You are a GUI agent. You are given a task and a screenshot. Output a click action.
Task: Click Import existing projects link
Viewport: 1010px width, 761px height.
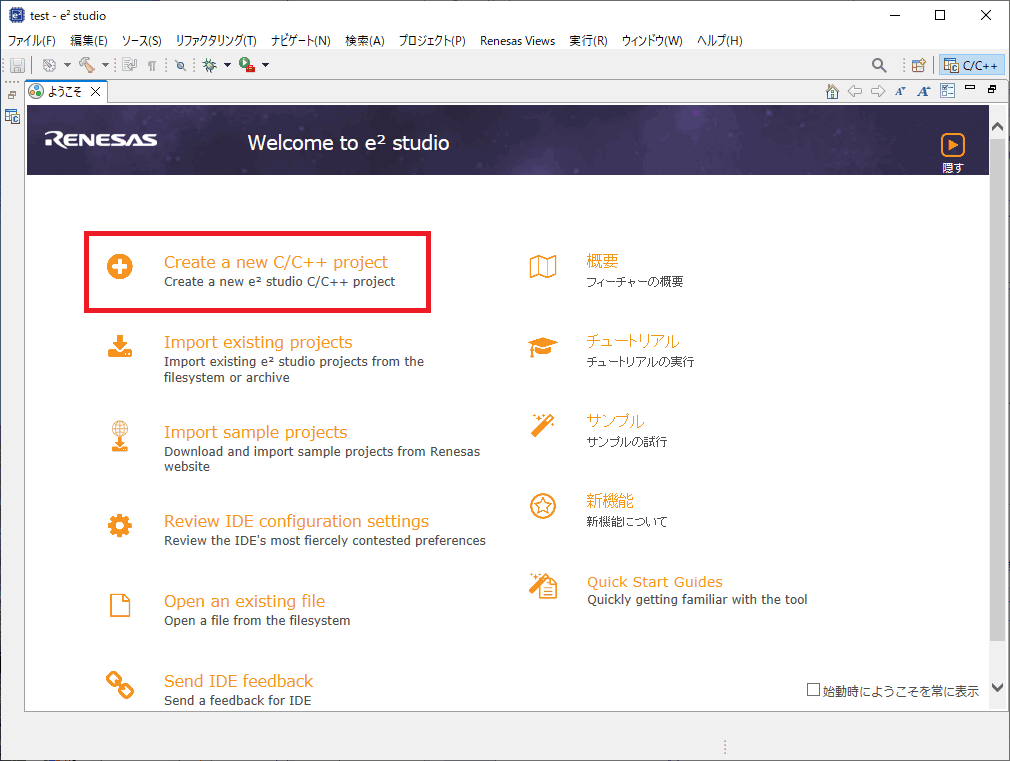258,342
